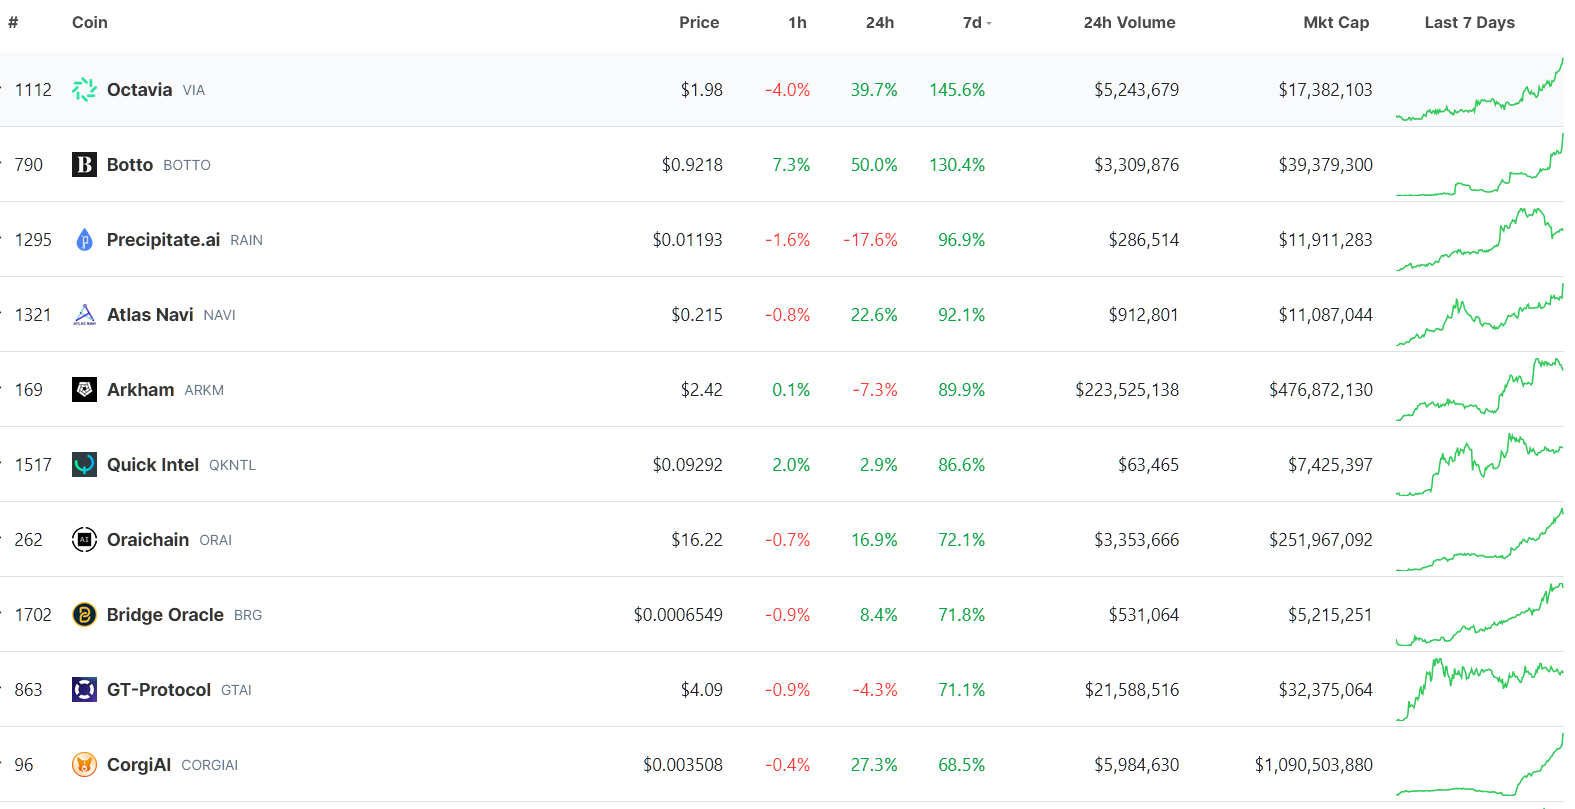Open GT-Protocol's 7-day sparkline chart

(1479, 690)
